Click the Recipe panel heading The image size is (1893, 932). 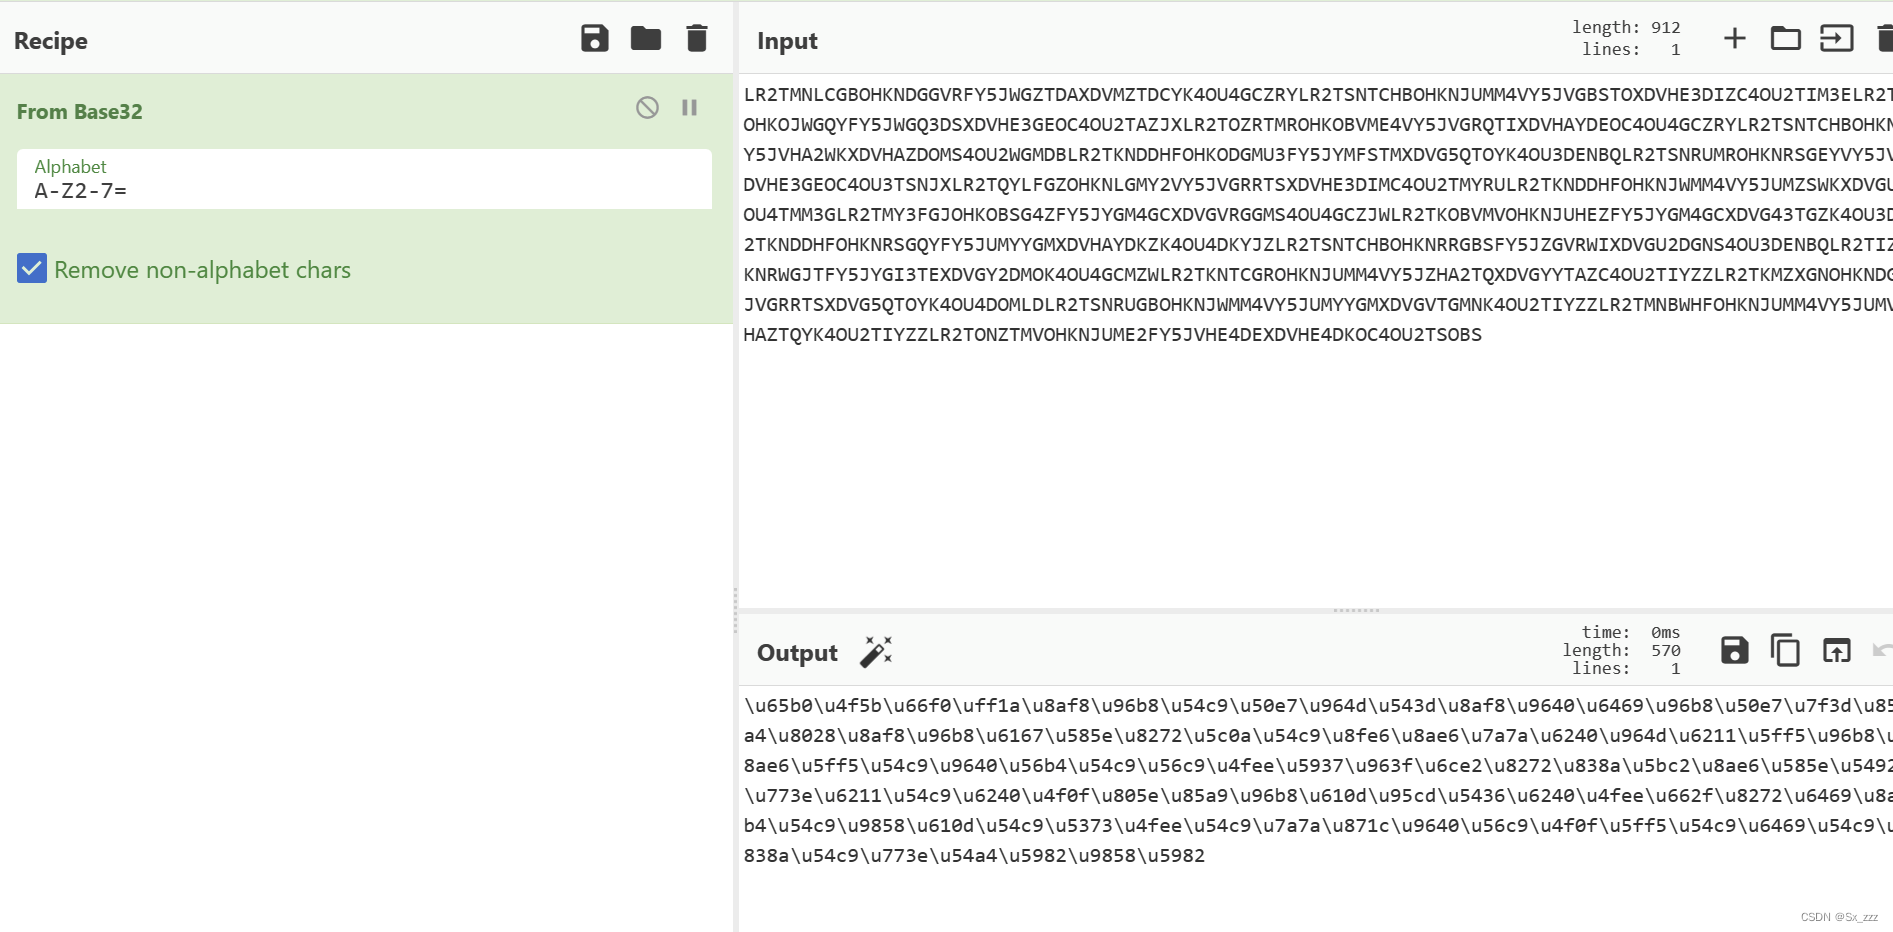tap(51, 41)
